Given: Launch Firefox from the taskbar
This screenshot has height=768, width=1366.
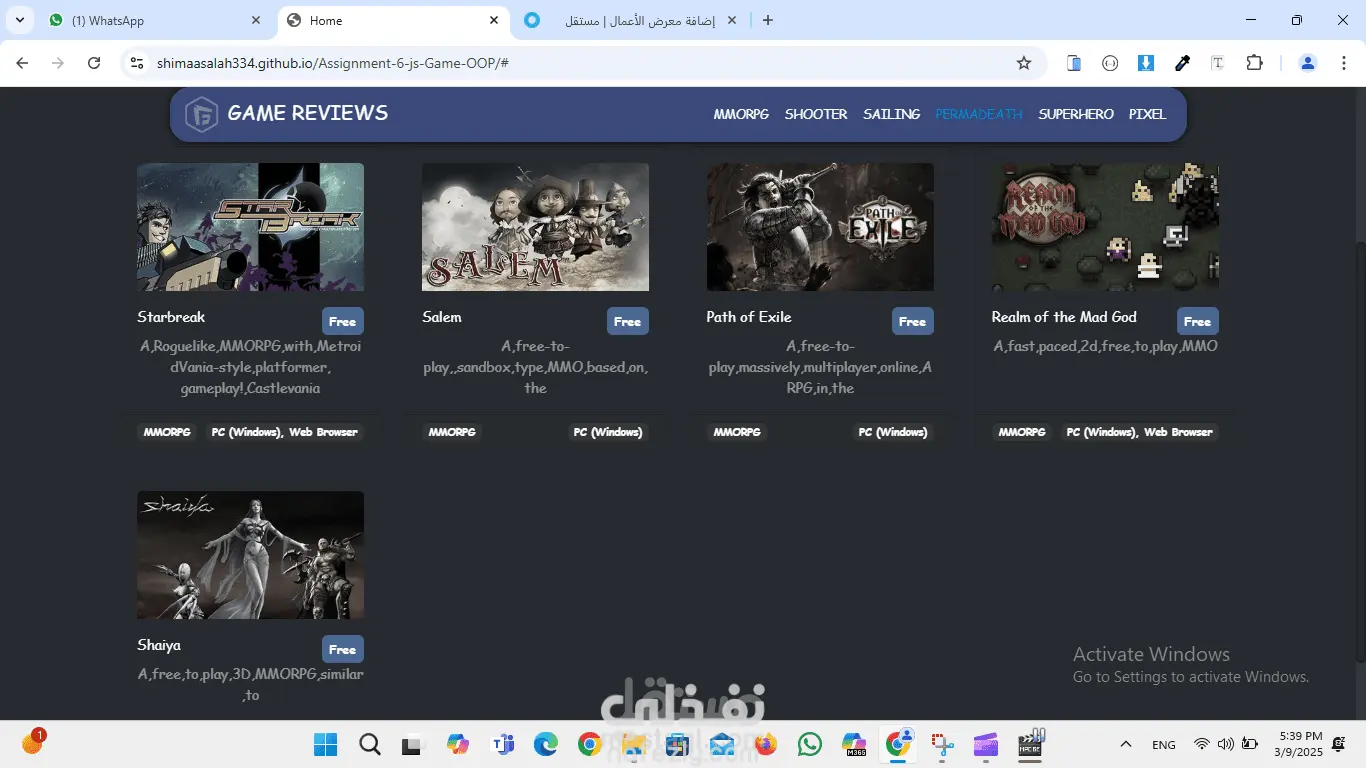Looking at the screenshot, I should click(766, 744).
